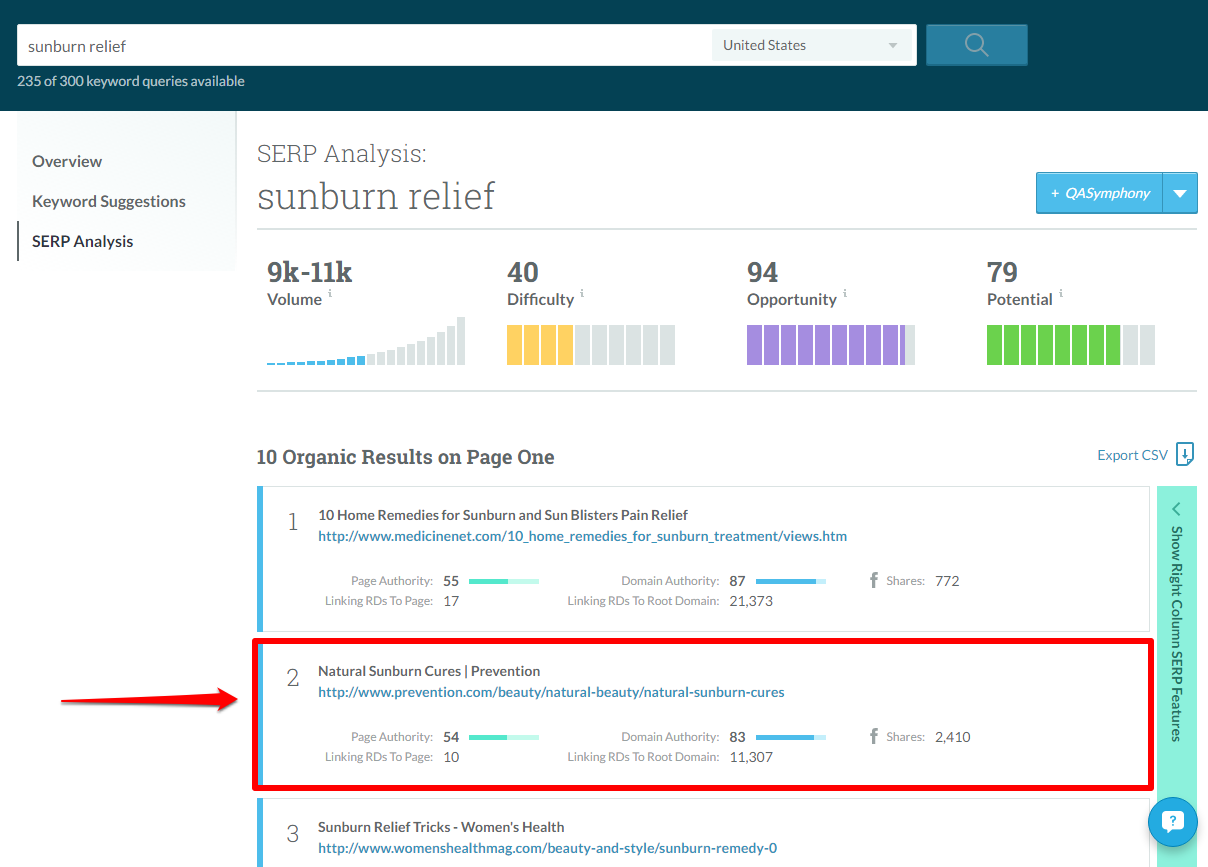
Task: Click the Opportunity info tooltip icon
Action: 846,293
